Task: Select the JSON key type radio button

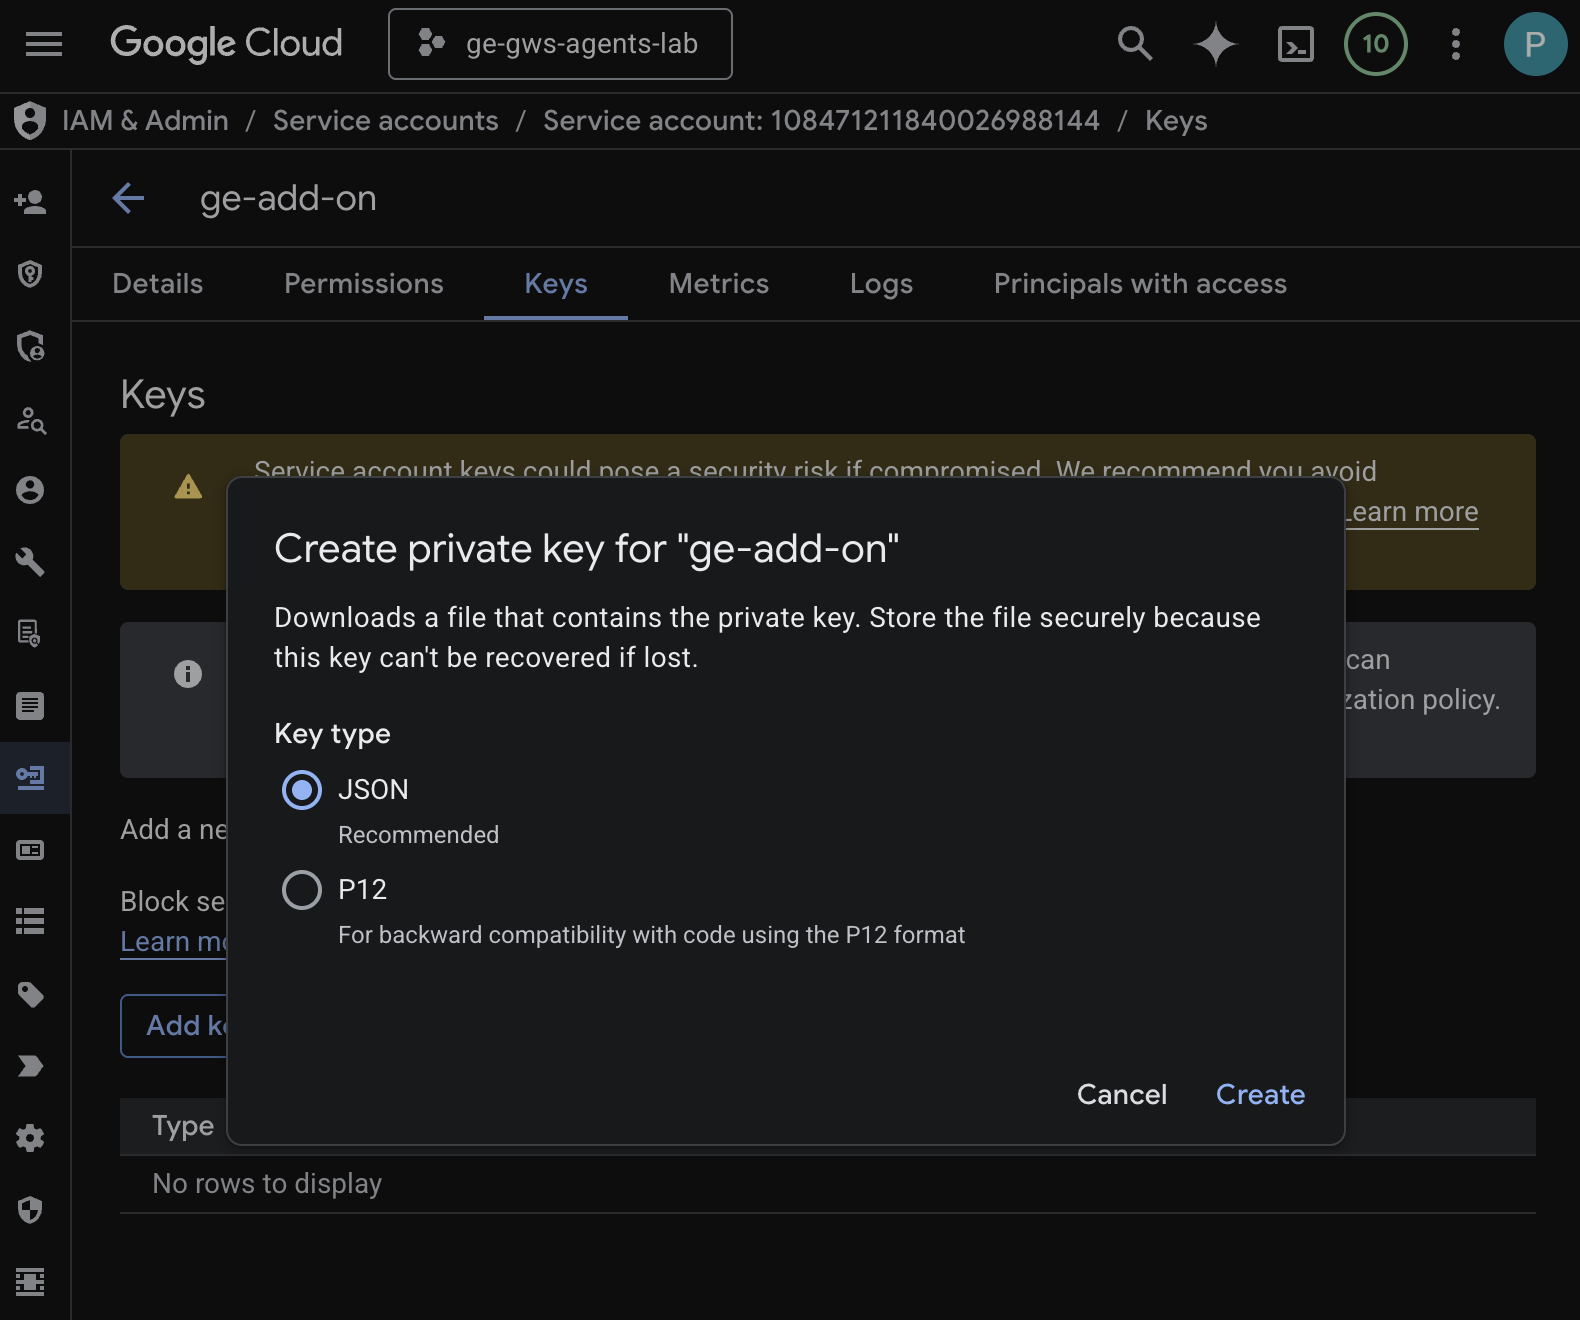Action: tap(302, 790)
